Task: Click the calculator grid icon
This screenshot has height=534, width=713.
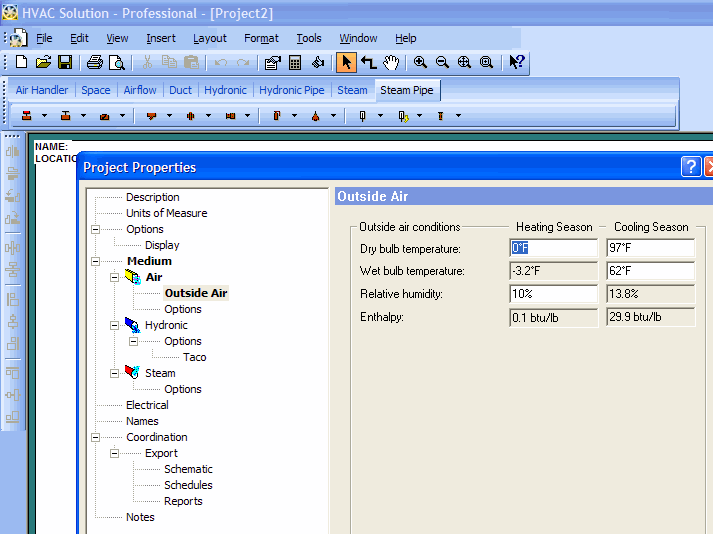Action: [x=295, y=62]
